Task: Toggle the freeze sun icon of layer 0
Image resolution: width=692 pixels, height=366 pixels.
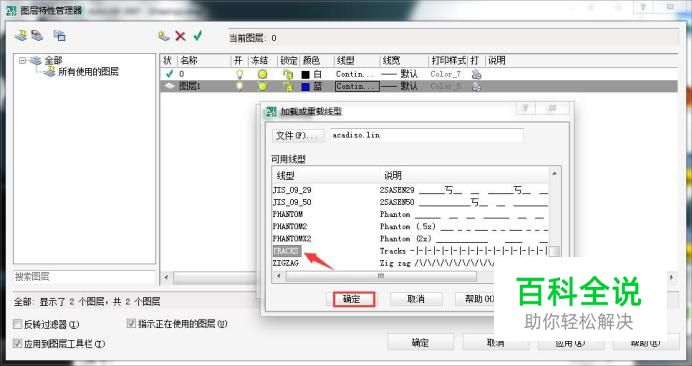Action: [263, 74]
